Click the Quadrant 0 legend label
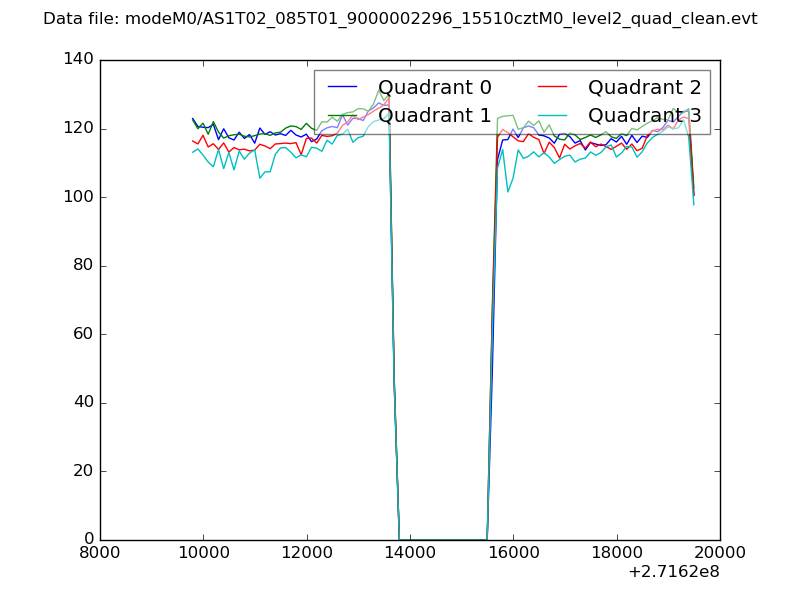The image size is (800, 600). [x=434, y=87]
